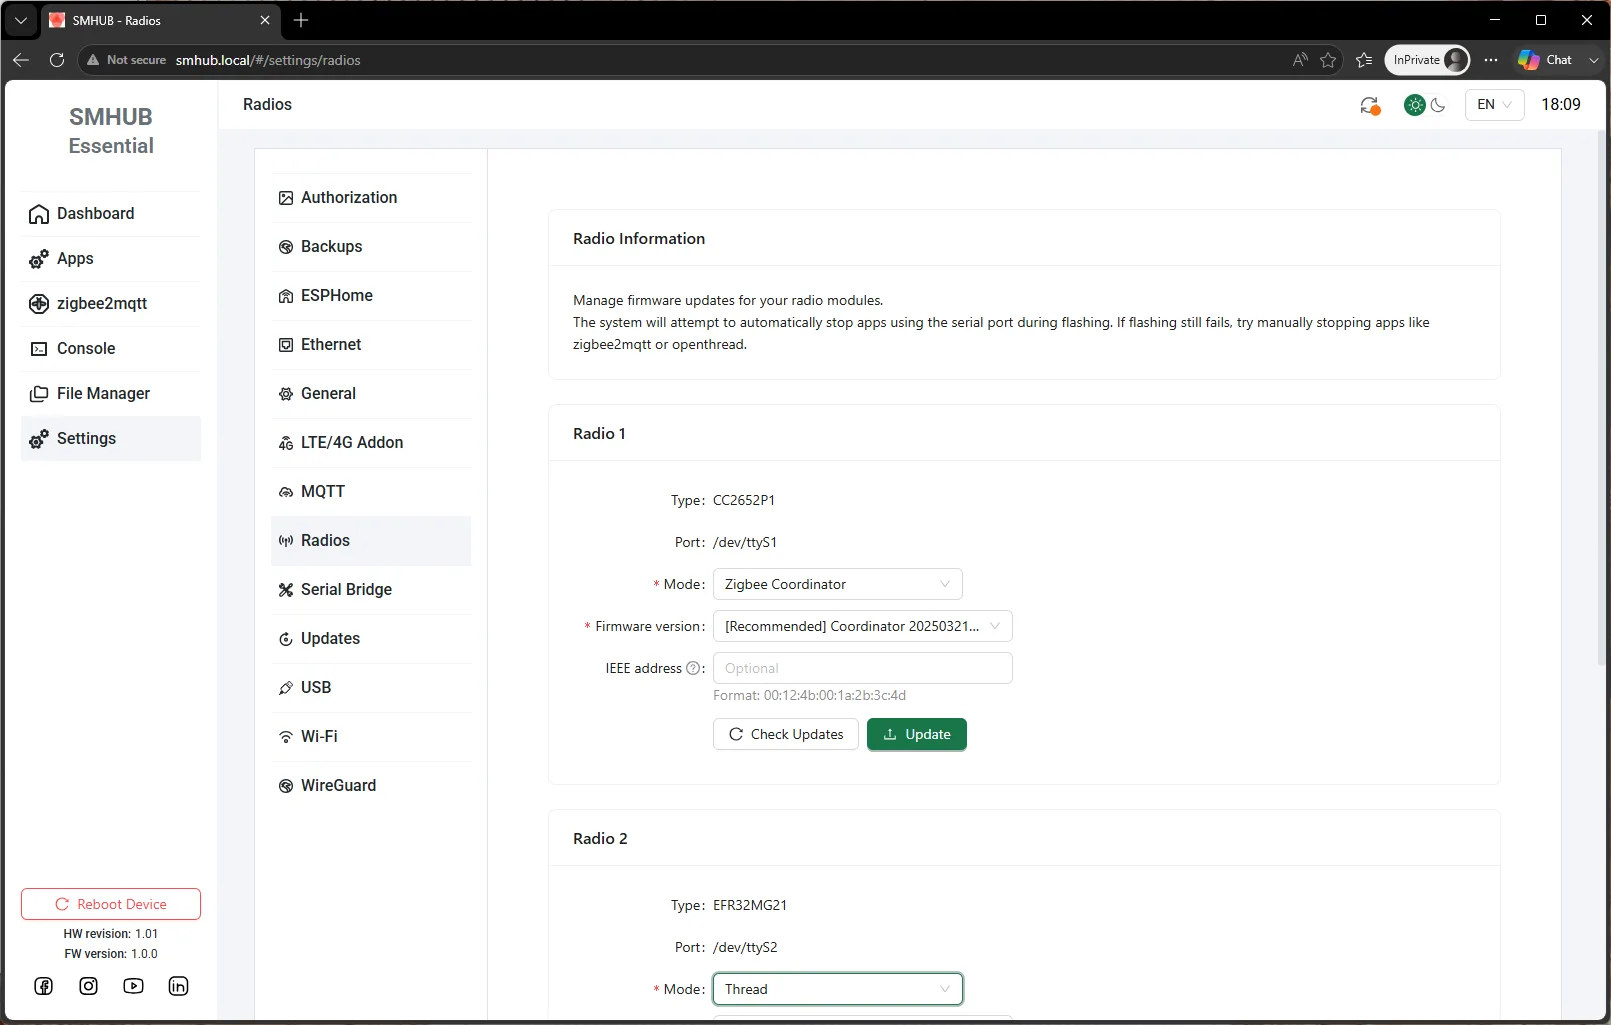Viewport: 1611px width, 1025px height.
Task: Click the IEEE address help question icon
Action: [693, 668]
